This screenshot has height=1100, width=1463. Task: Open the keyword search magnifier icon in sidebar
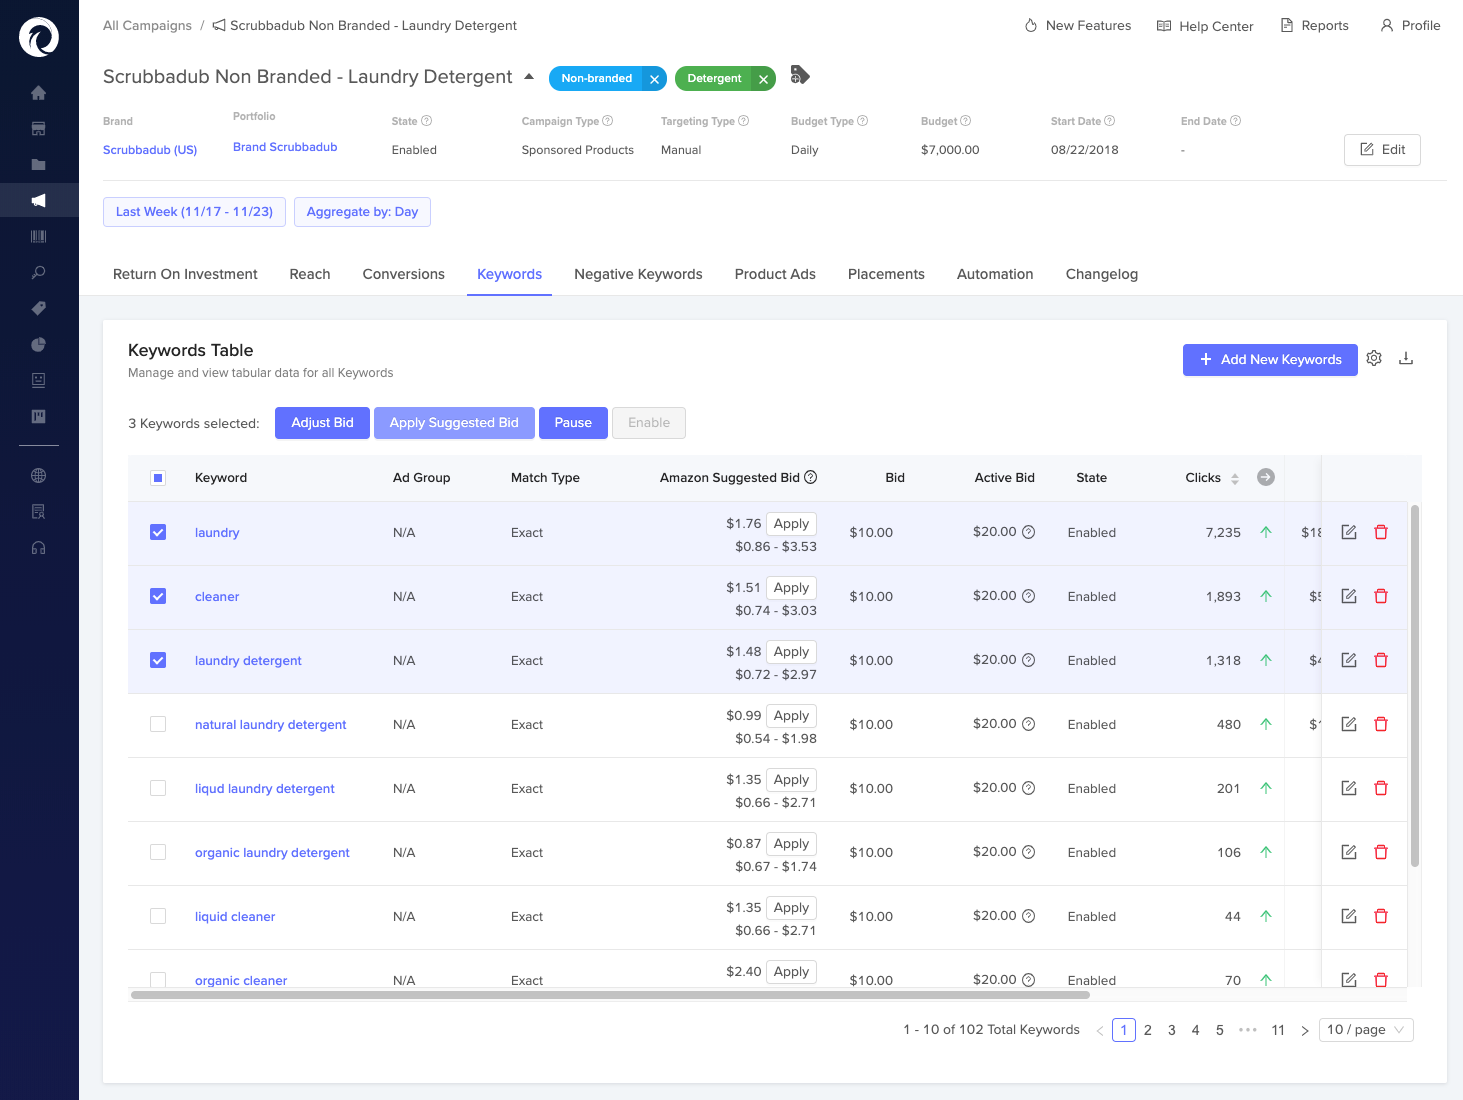tap(38, 272)
